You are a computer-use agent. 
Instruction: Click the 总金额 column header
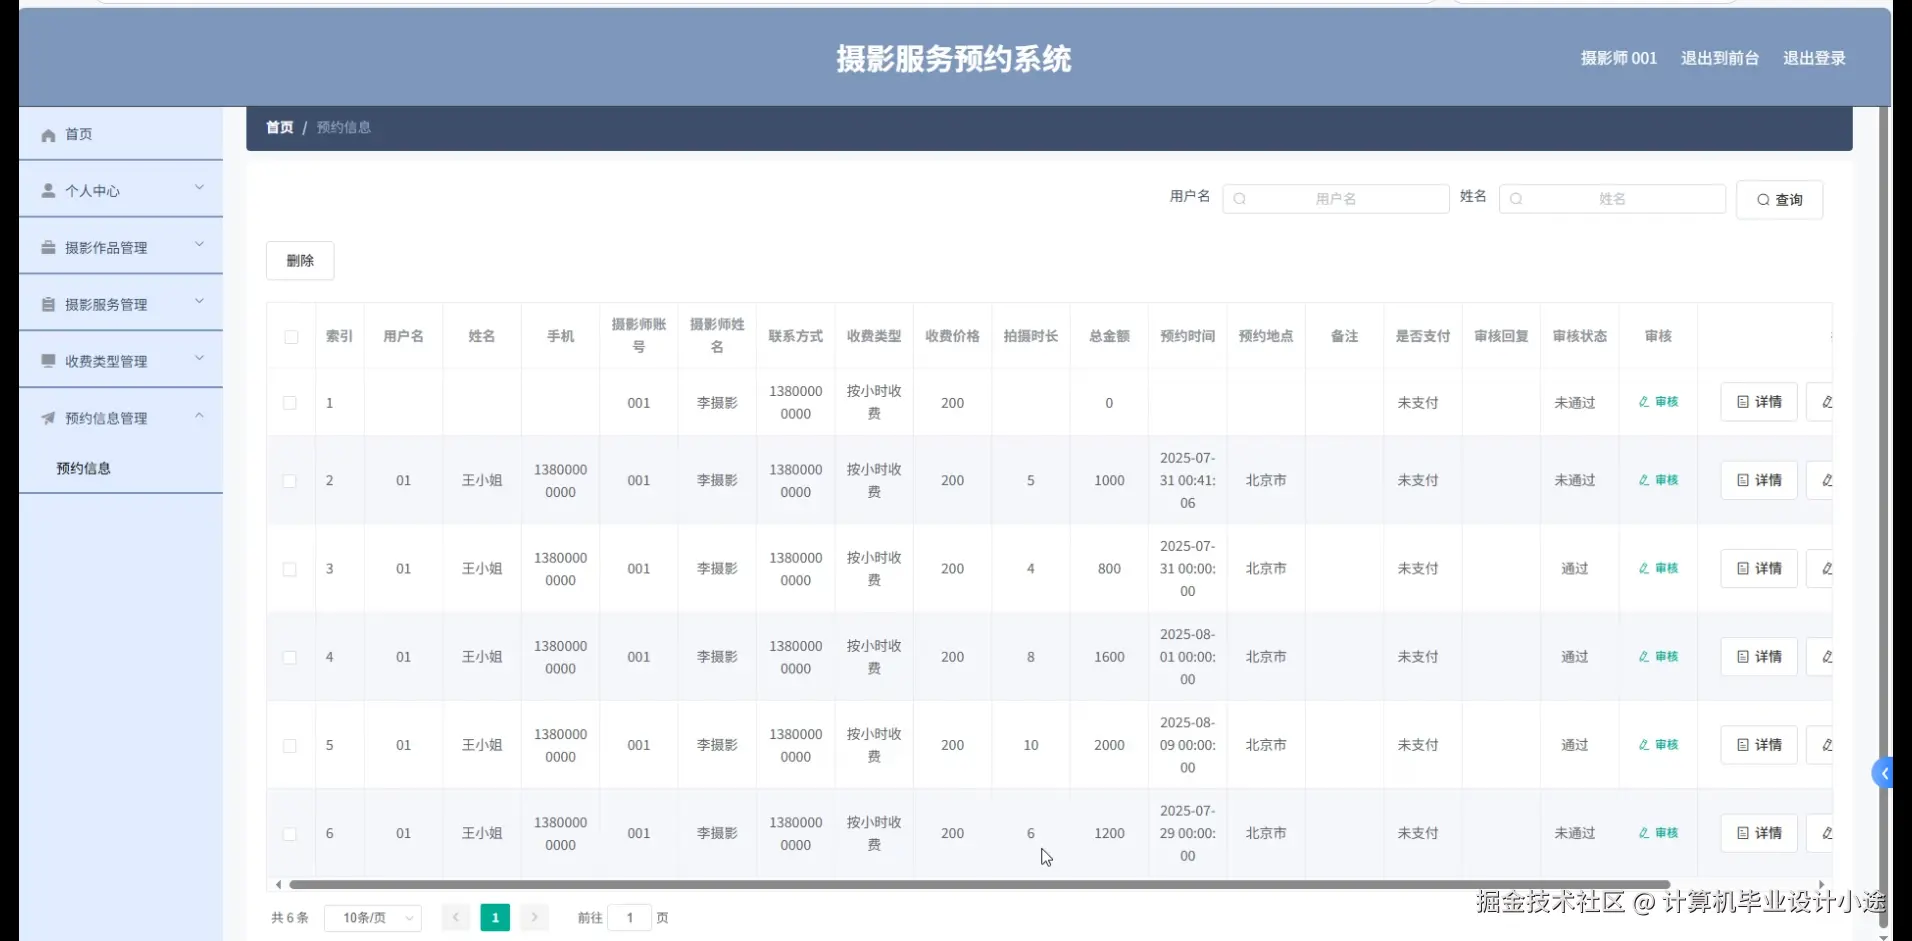tap(1109, 336)
